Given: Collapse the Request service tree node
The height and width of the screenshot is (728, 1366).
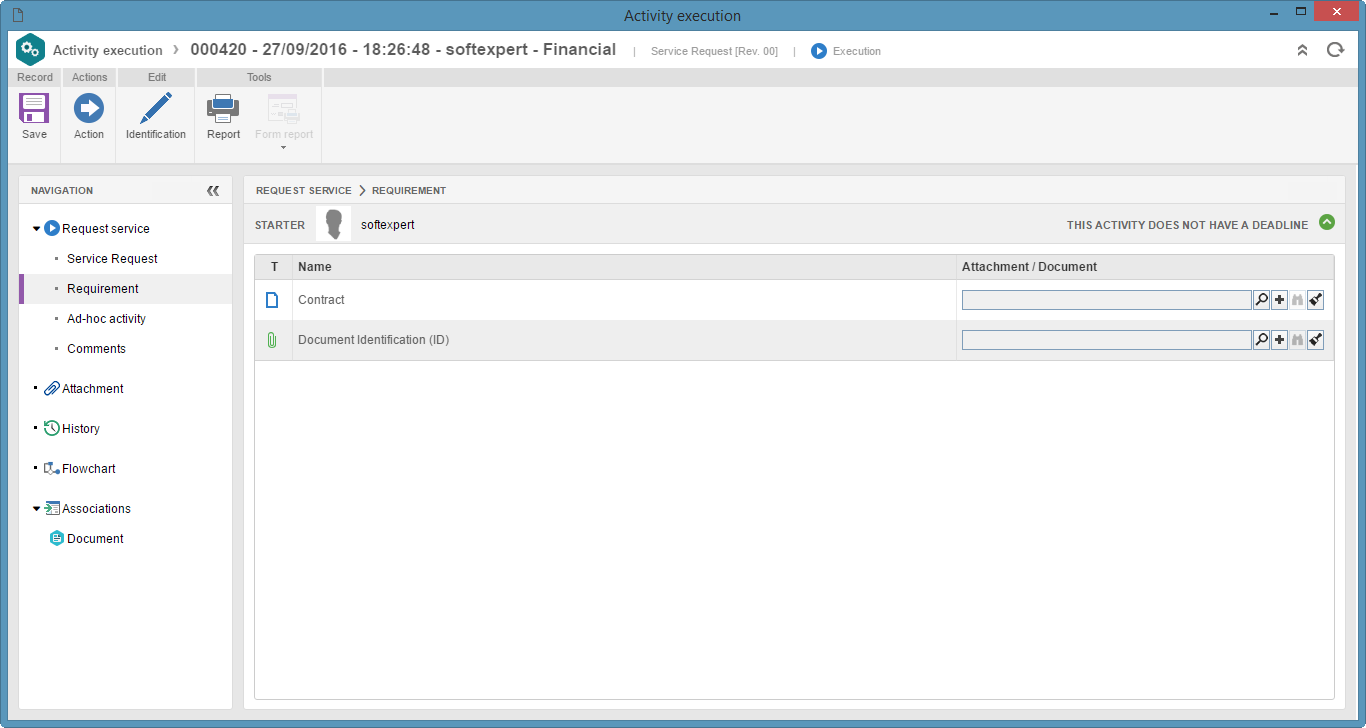Looking at the screenshot, I should (x=37, y=229).
